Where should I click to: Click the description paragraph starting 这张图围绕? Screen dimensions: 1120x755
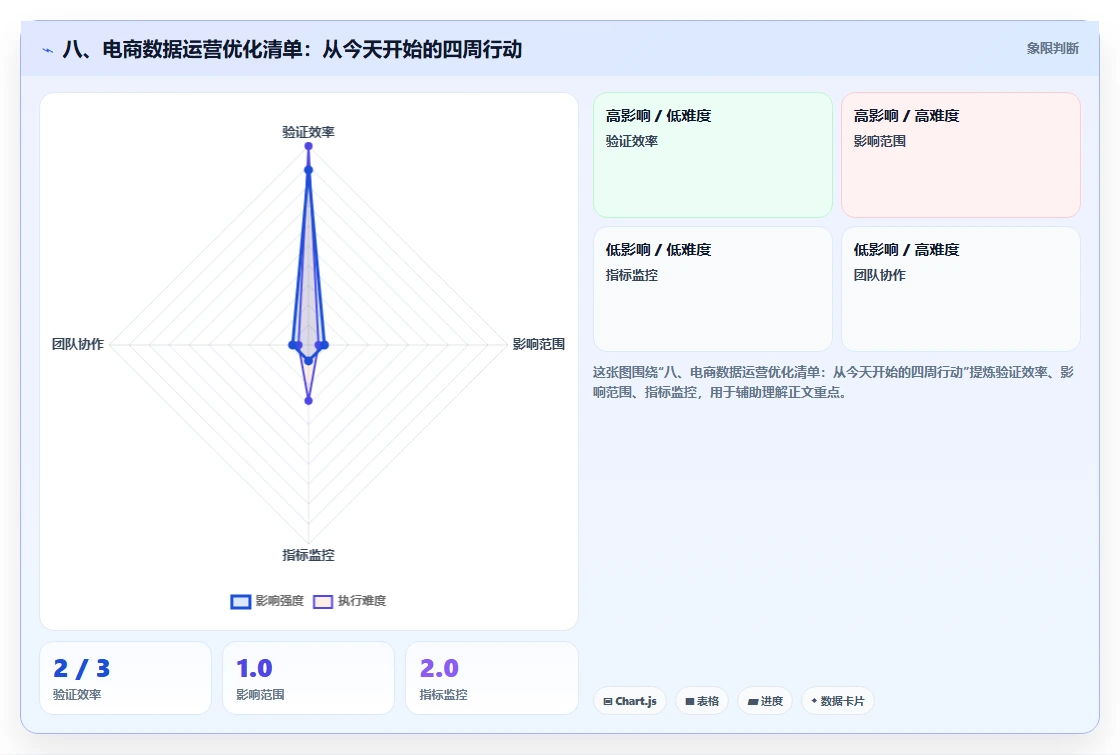tap(833, 382)
